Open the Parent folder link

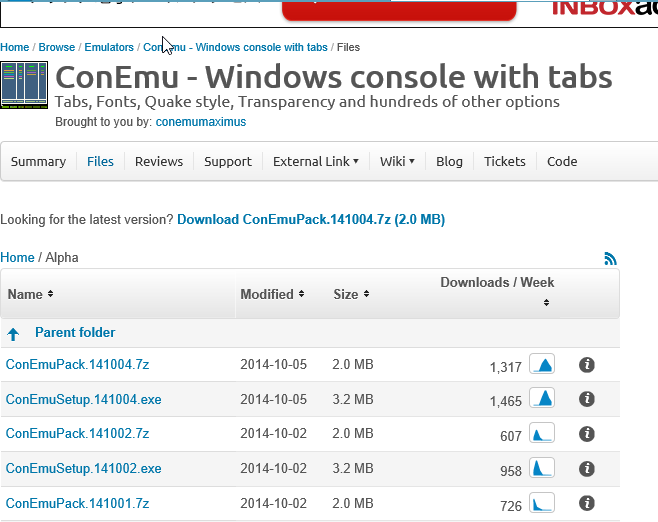[75, 332]
